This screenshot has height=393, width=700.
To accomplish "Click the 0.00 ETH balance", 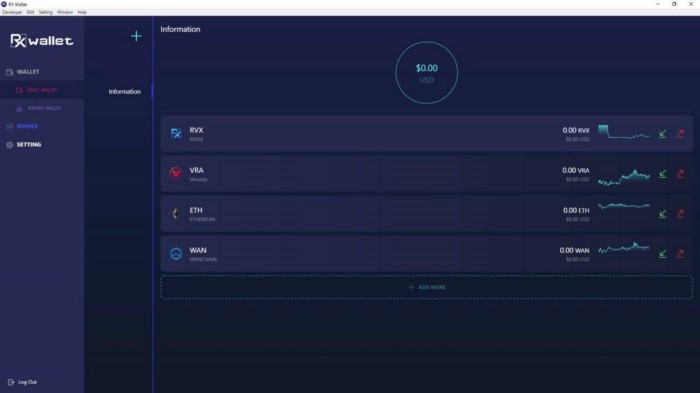I will pos(576,210).
